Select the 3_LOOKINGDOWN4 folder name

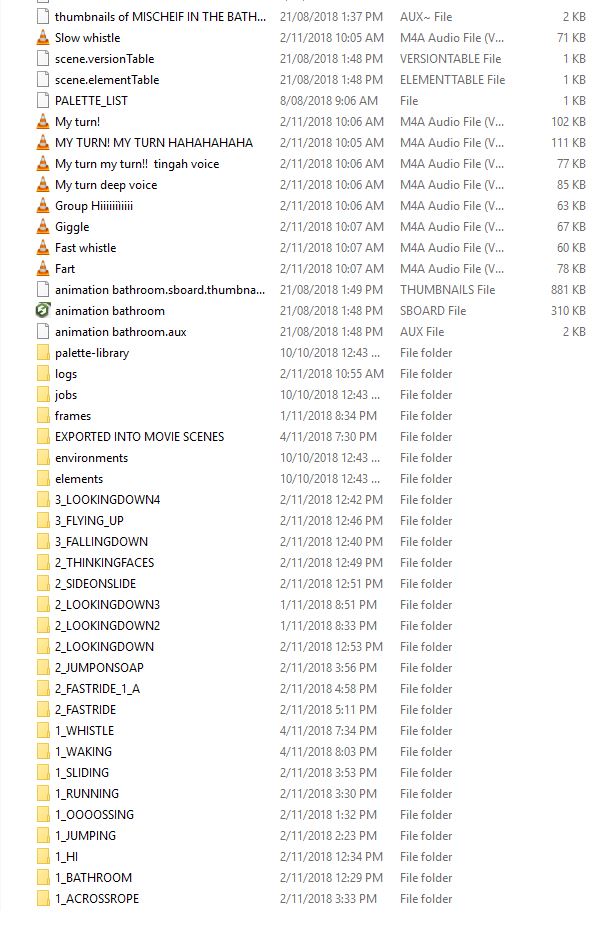click(x=108, y=500)
